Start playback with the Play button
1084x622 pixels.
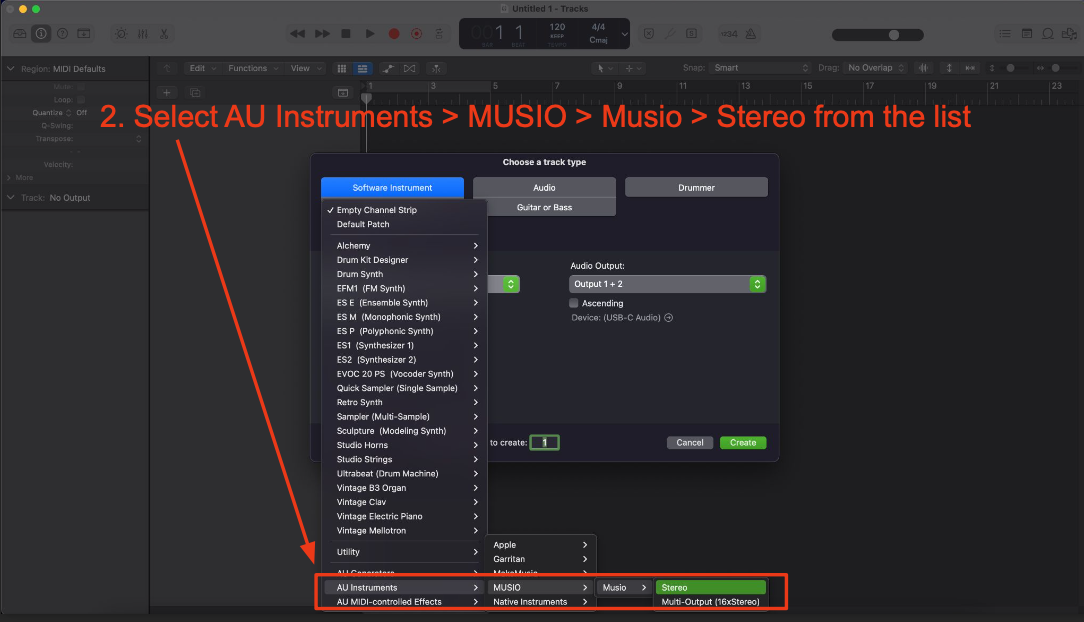370,33
